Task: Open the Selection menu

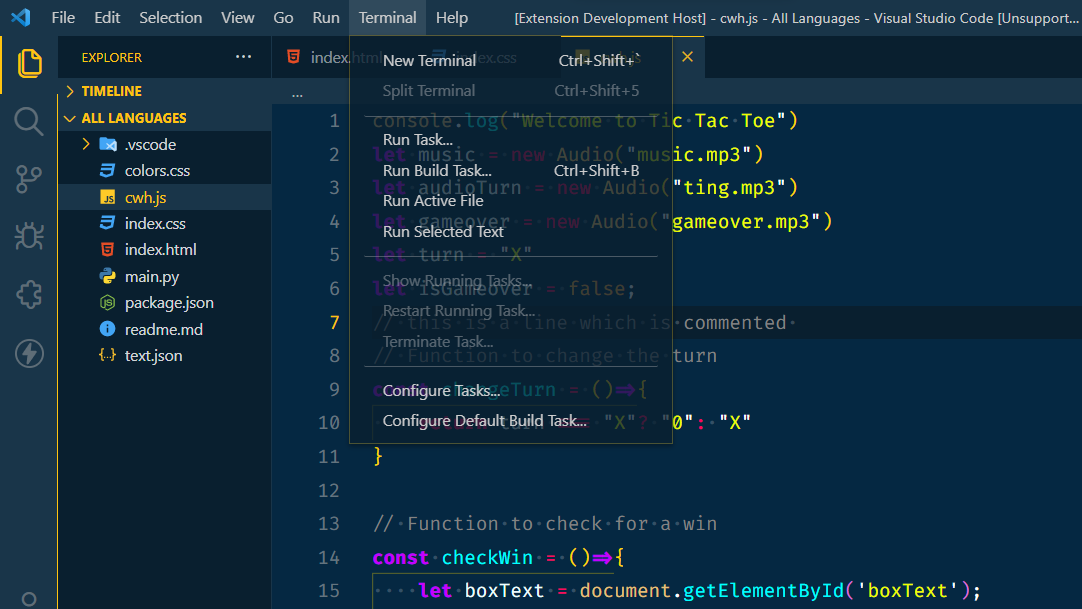Action: coord(170,18)
